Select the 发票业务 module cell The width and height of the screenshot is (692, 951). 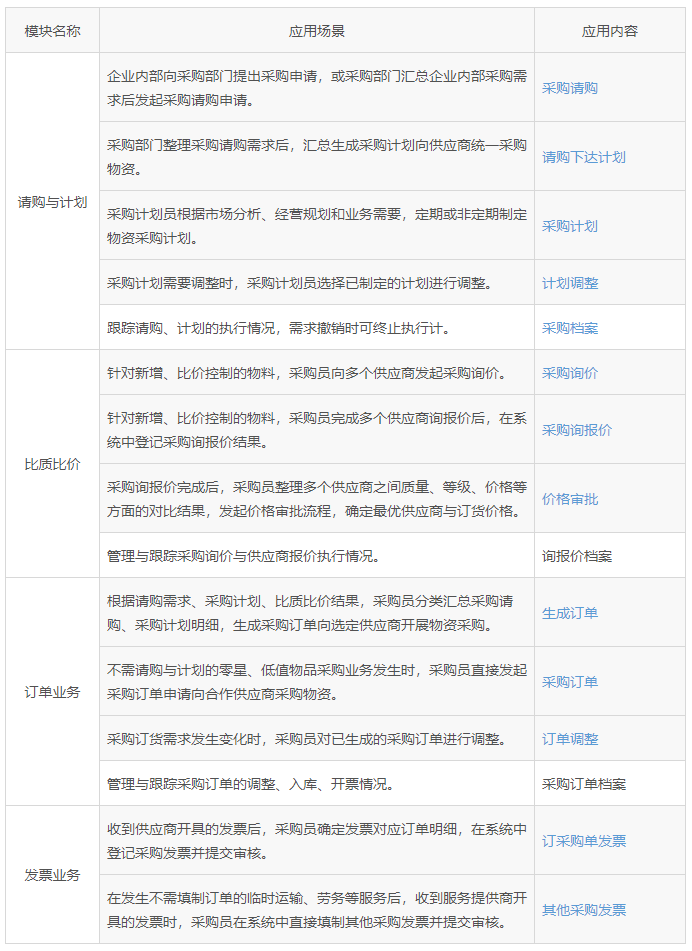(52, 876)
